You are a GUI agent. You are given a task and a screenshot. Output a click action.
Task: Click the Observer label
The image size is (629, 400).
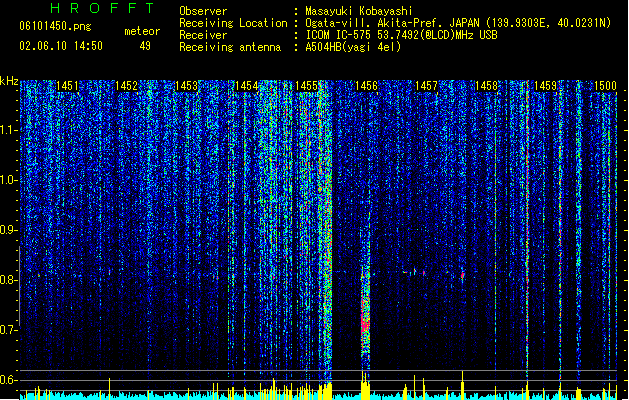click(203, 11)
